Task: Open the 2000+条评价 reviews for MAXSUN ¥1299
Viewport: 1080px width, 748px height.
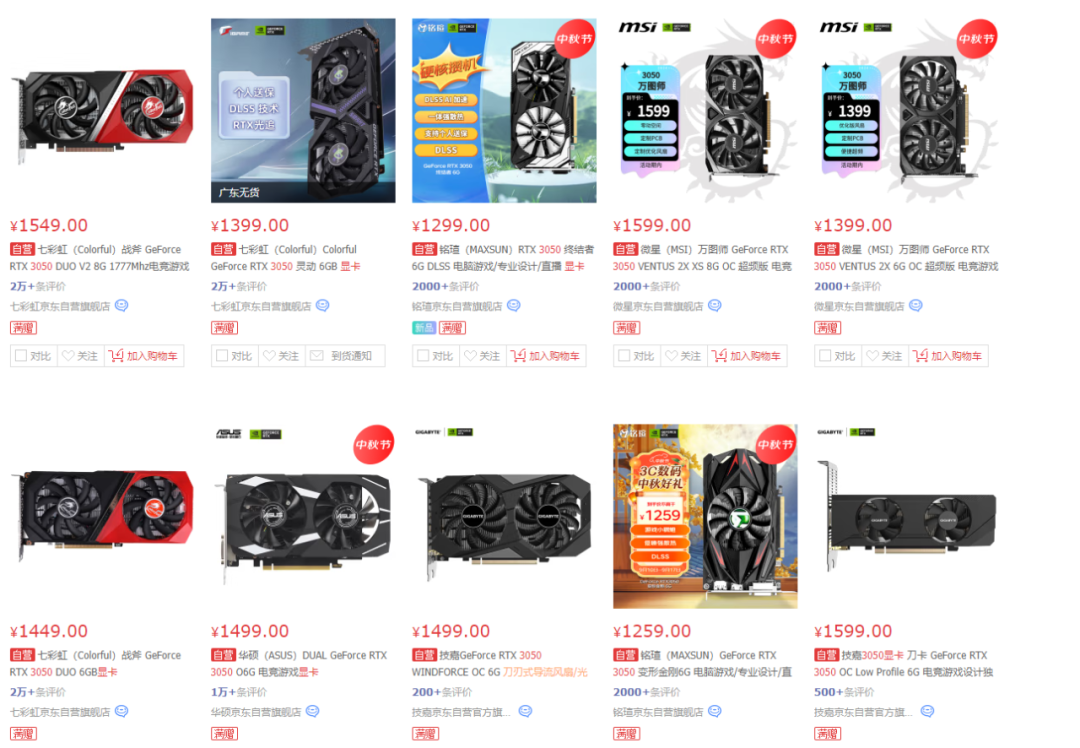Action: click(446, 286)
